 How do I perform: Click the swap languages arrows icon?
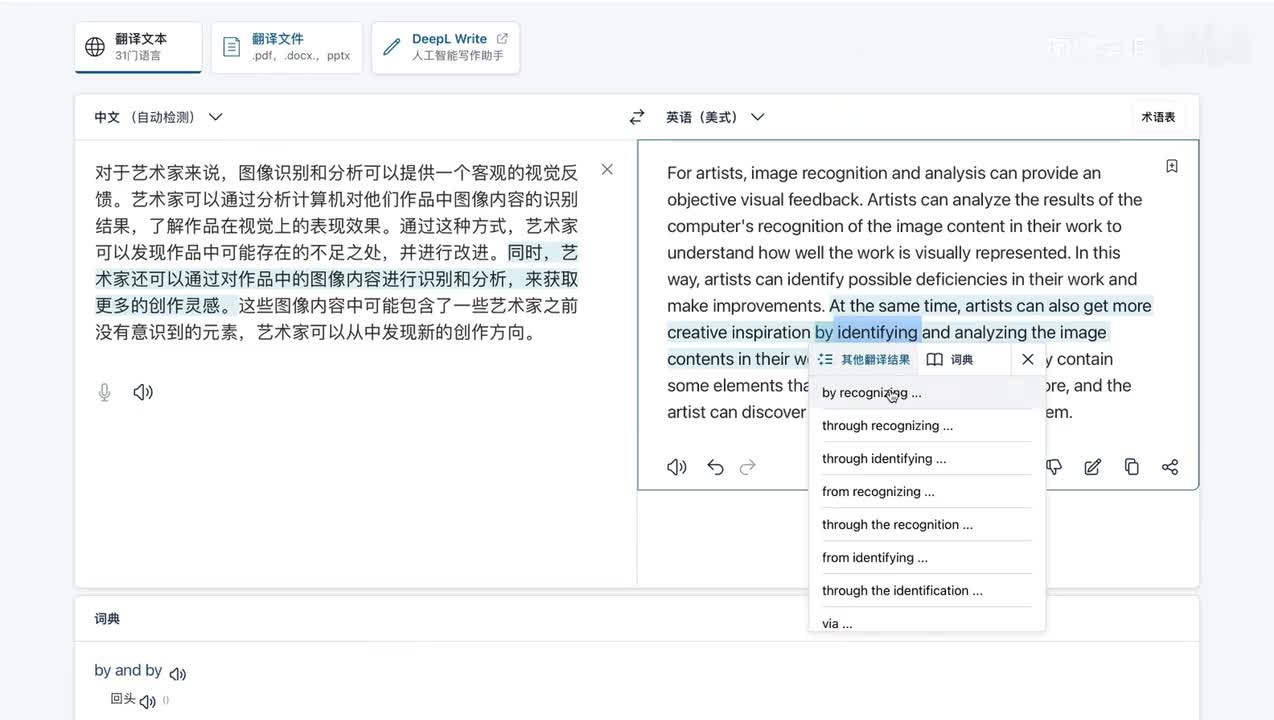pos(637,117)
